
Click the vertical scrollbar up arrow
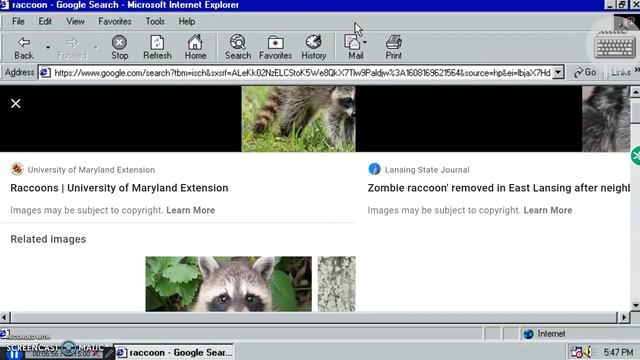[x=635, y=92]
